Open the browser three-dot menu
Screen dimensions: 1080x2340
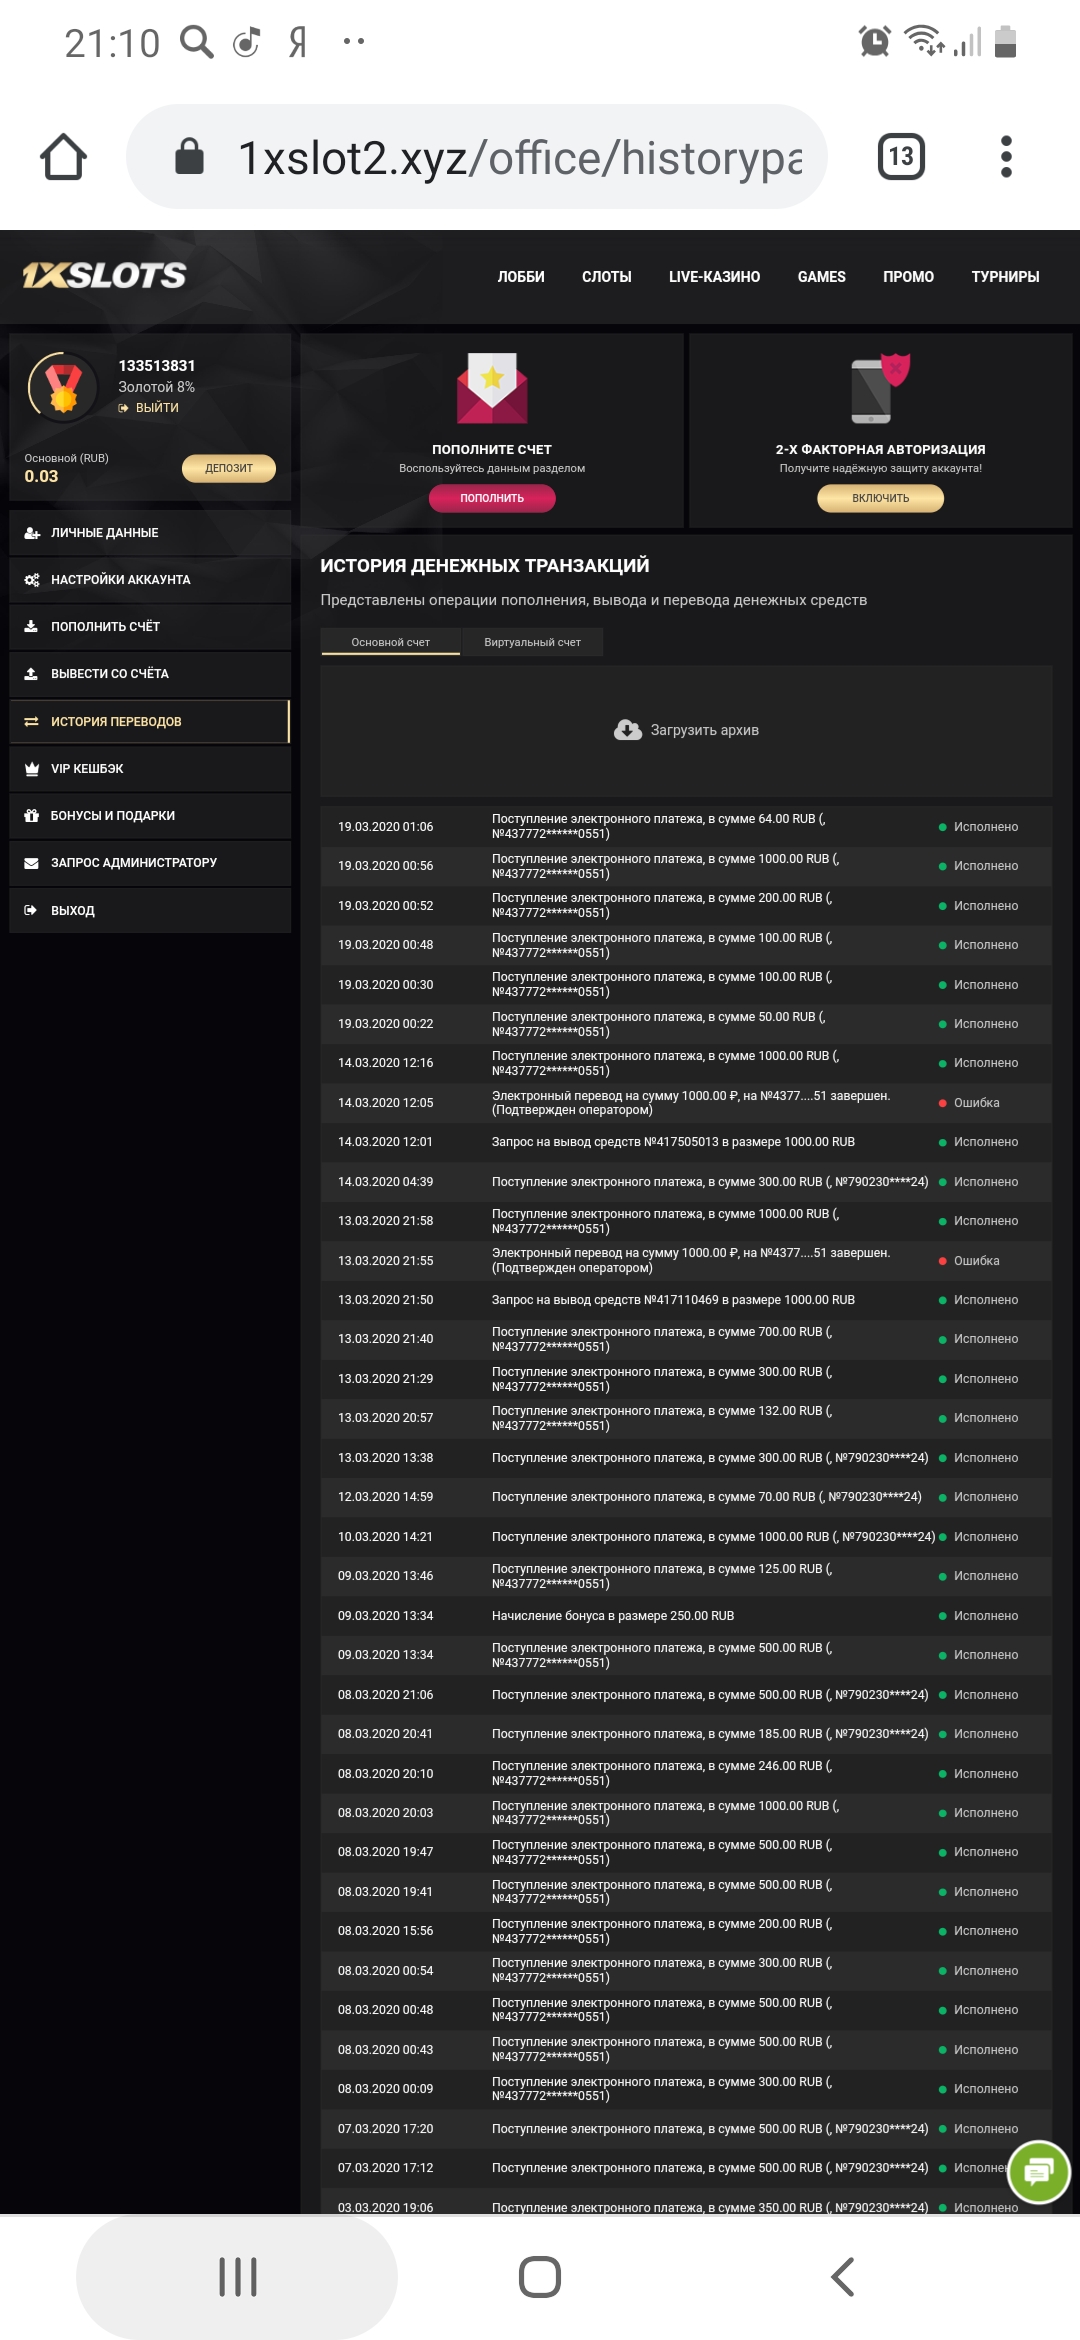point(1006,157)
